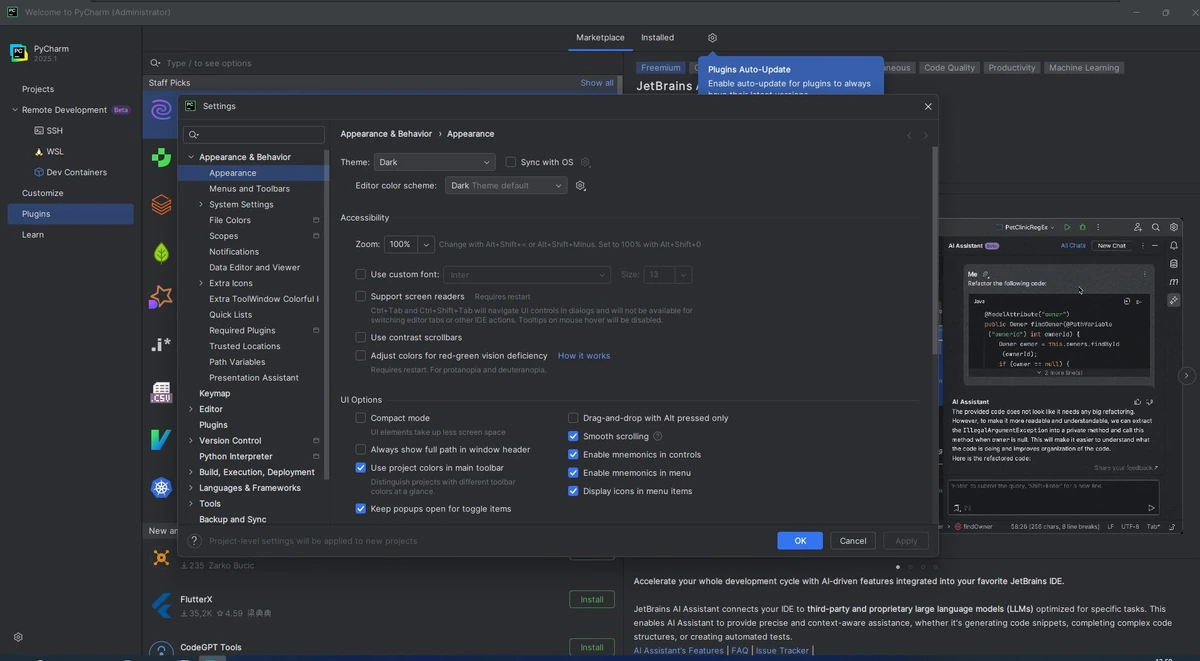Viewport: 1200px width, 661px height.
Task: Enable Support screen readers
Action: point(361,296)
